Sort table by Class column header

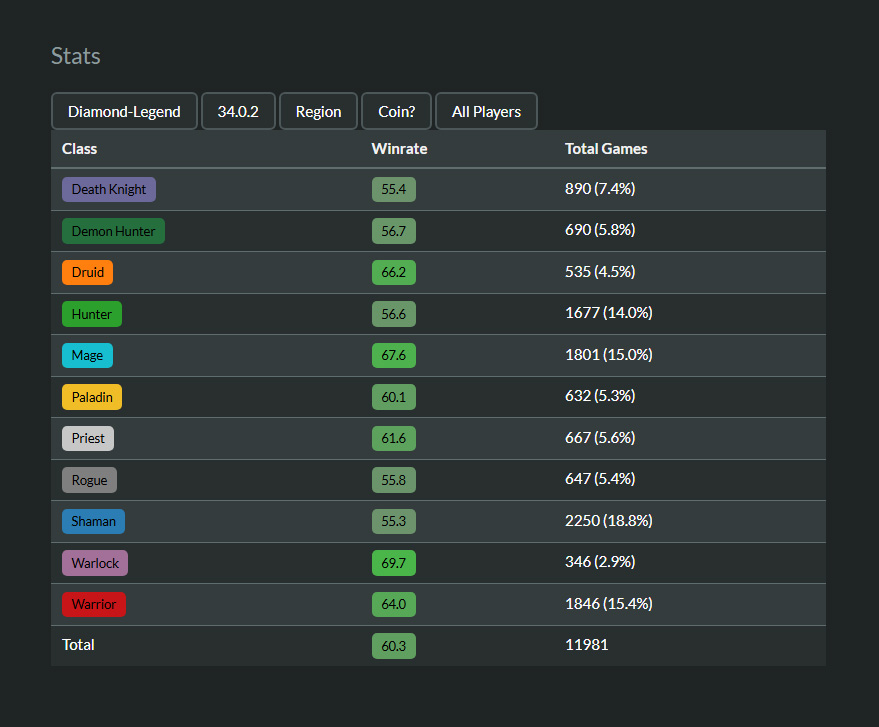(x=80, y=149)
